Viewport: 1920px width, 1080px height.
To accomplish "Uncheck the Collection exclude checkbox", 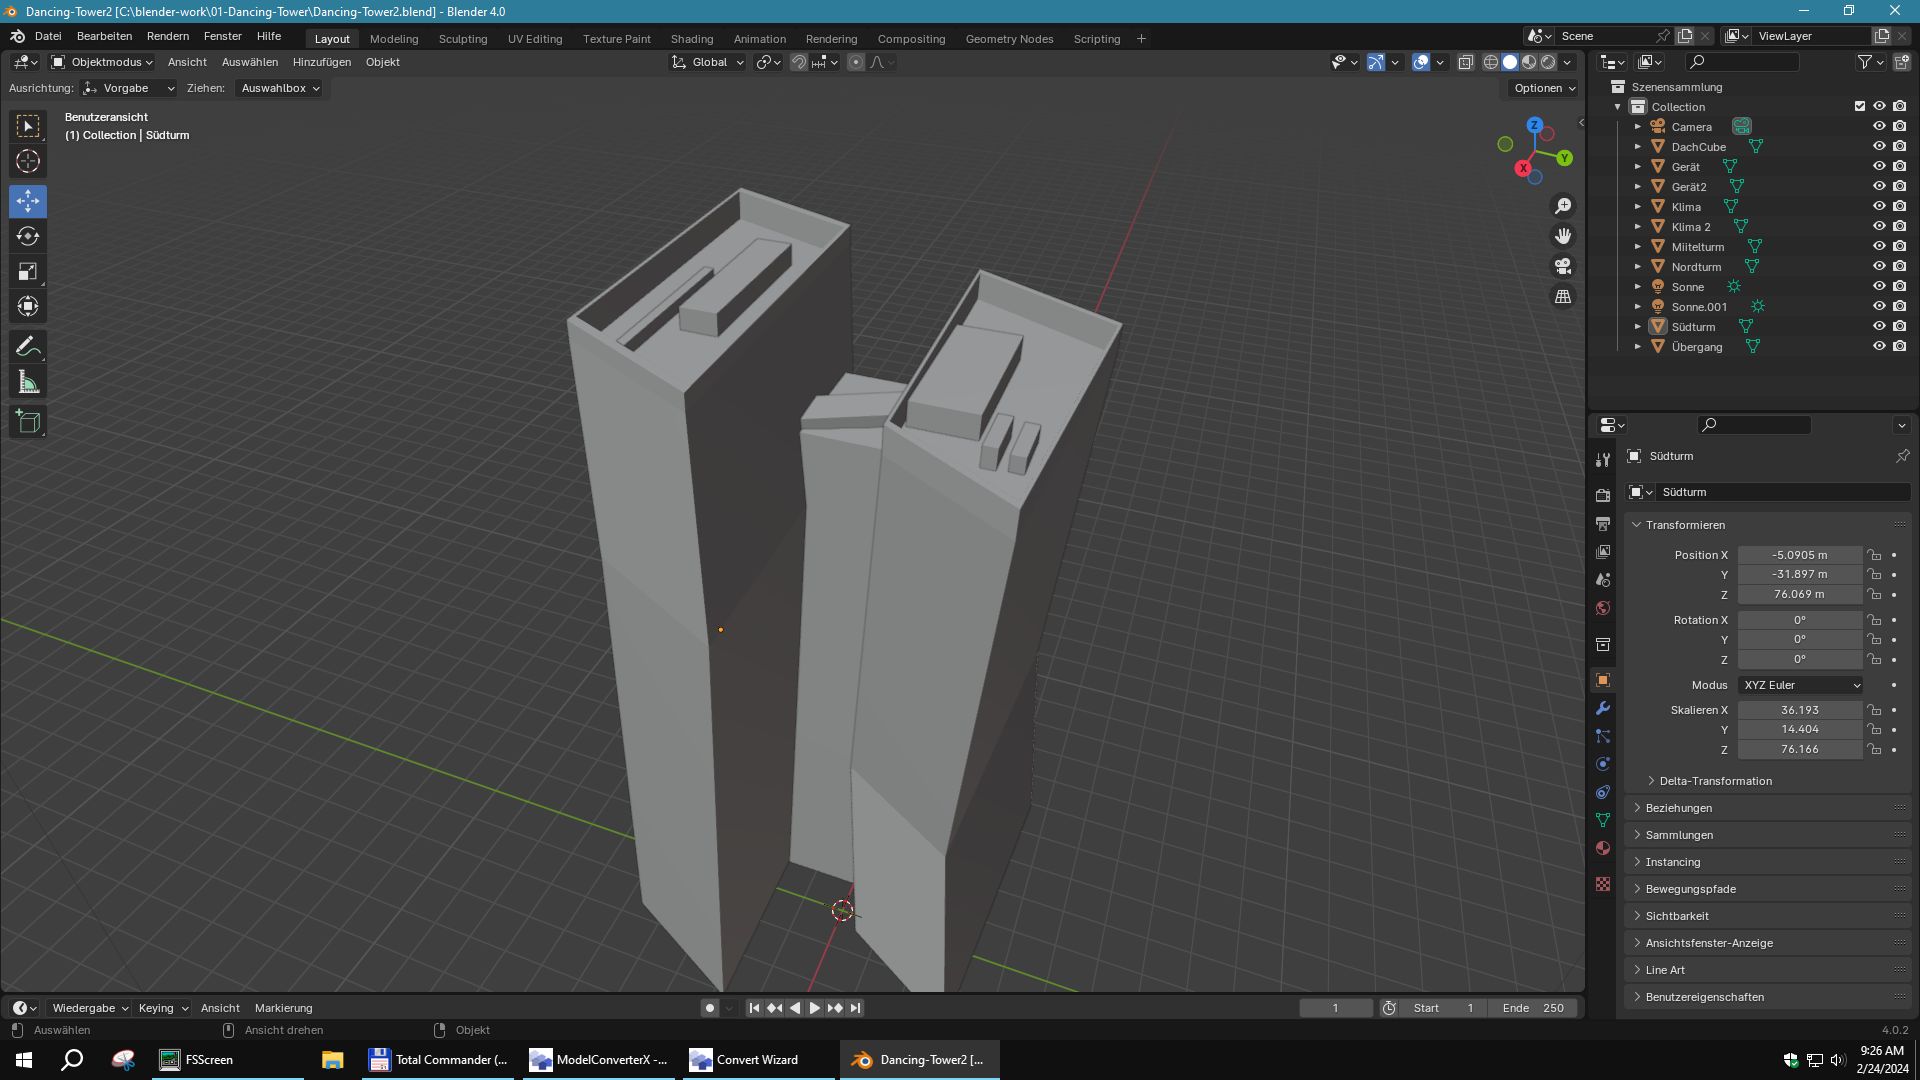I will [1860, 106].
